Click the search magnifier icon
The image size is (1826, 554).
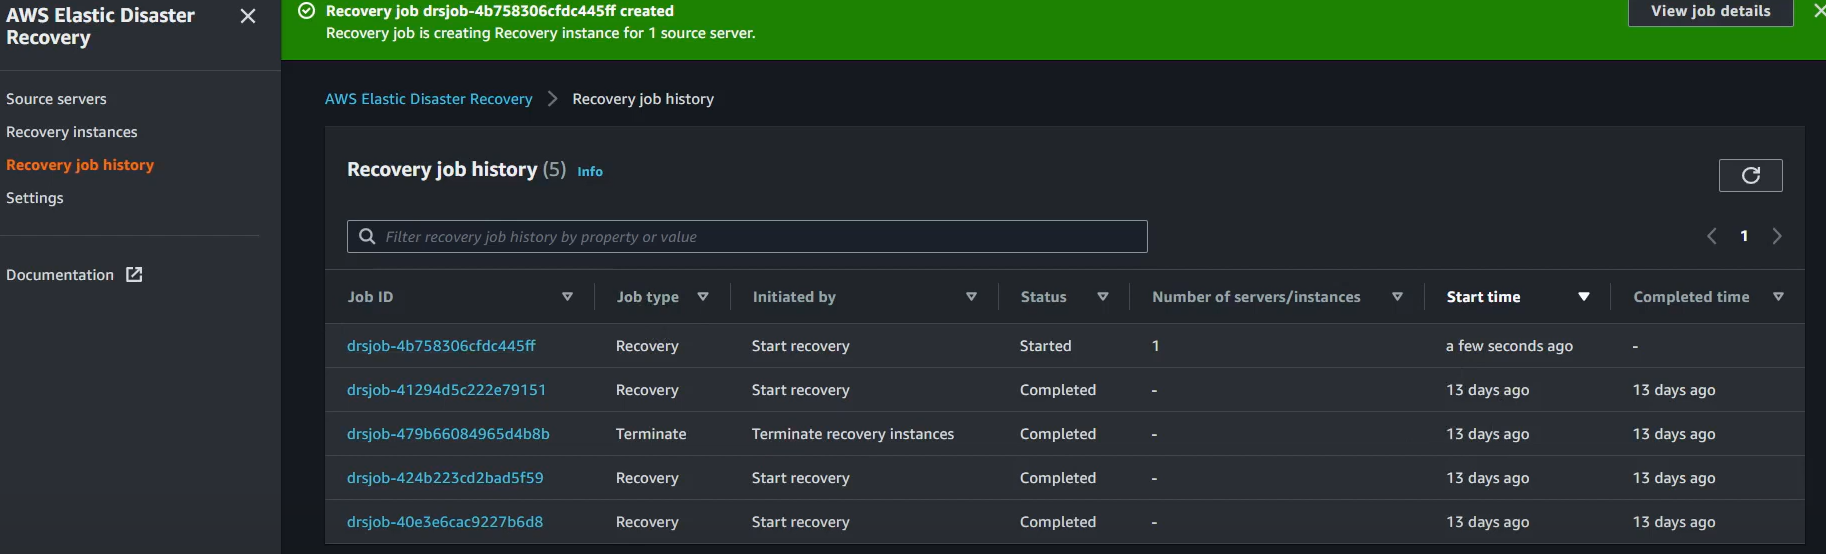point(367,236)
